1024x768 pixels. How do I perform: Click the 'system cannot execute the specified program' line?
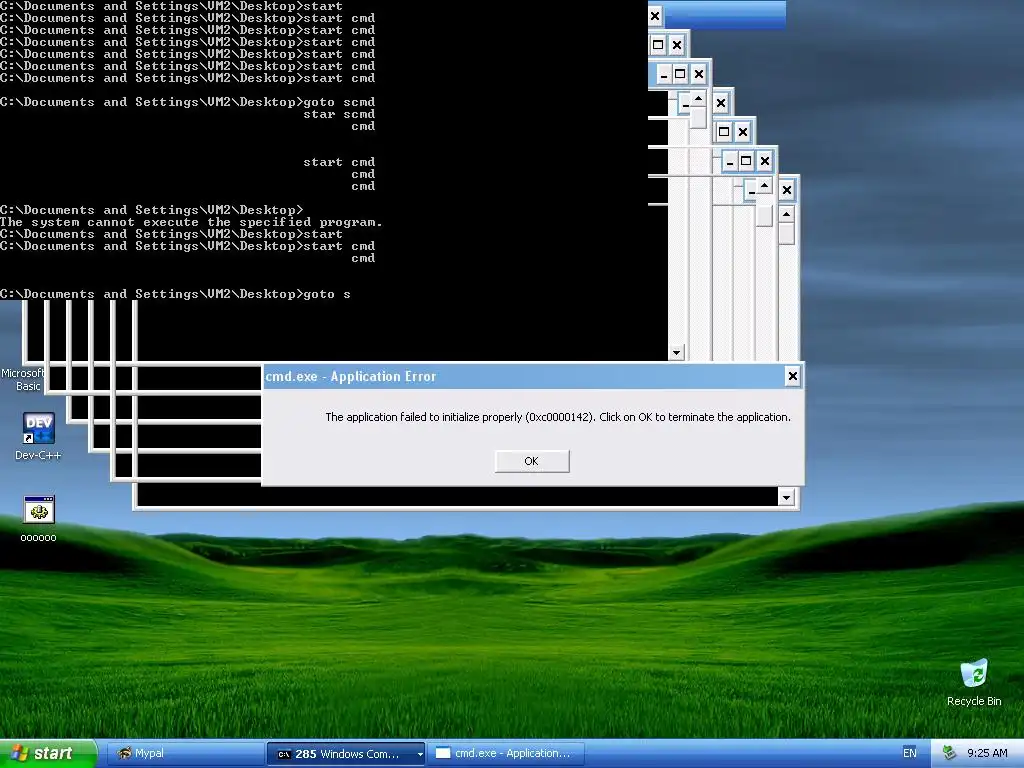click(191, 222)
